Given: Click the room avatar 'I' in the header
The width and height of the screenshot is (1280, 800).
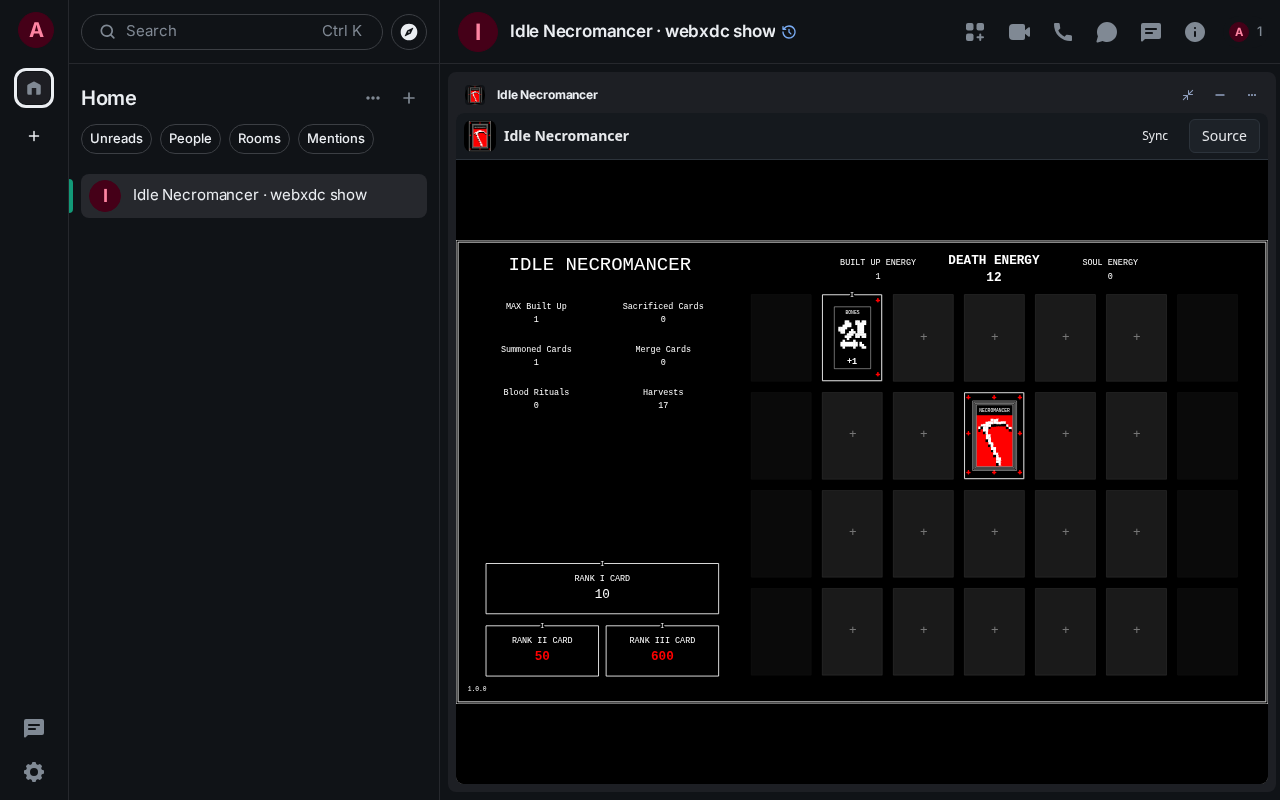Looking at the screenshot, I should tap(478, 32).
